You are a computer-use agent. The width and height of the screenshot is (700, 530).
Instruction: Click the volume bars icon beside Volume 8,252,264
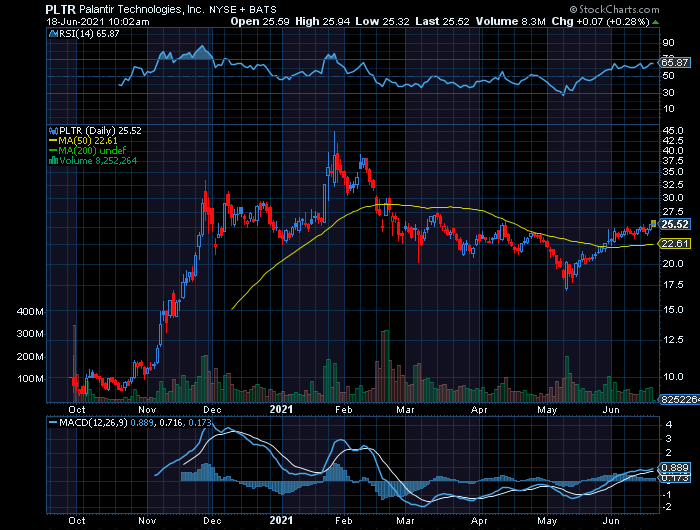pos(53,161)
